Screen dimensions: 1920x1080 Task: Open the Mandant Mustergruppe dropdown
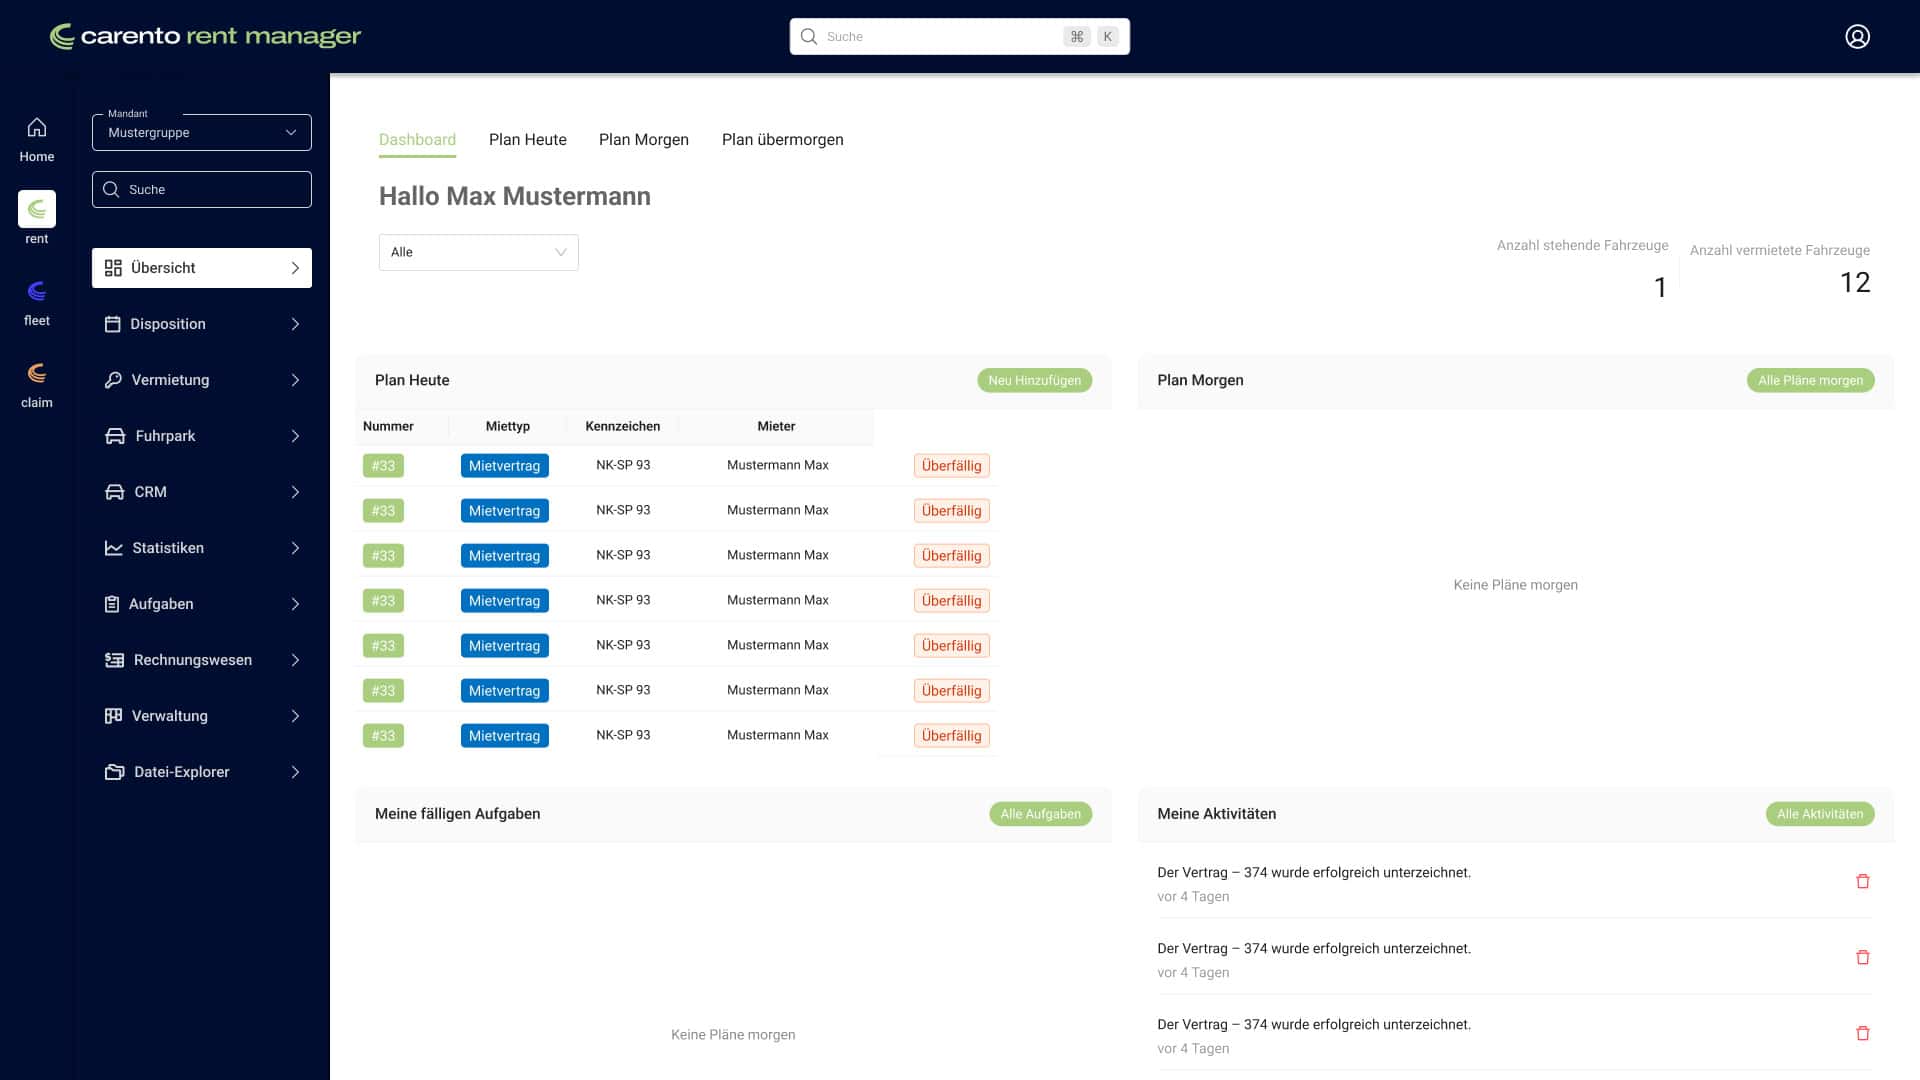(201, 132)
